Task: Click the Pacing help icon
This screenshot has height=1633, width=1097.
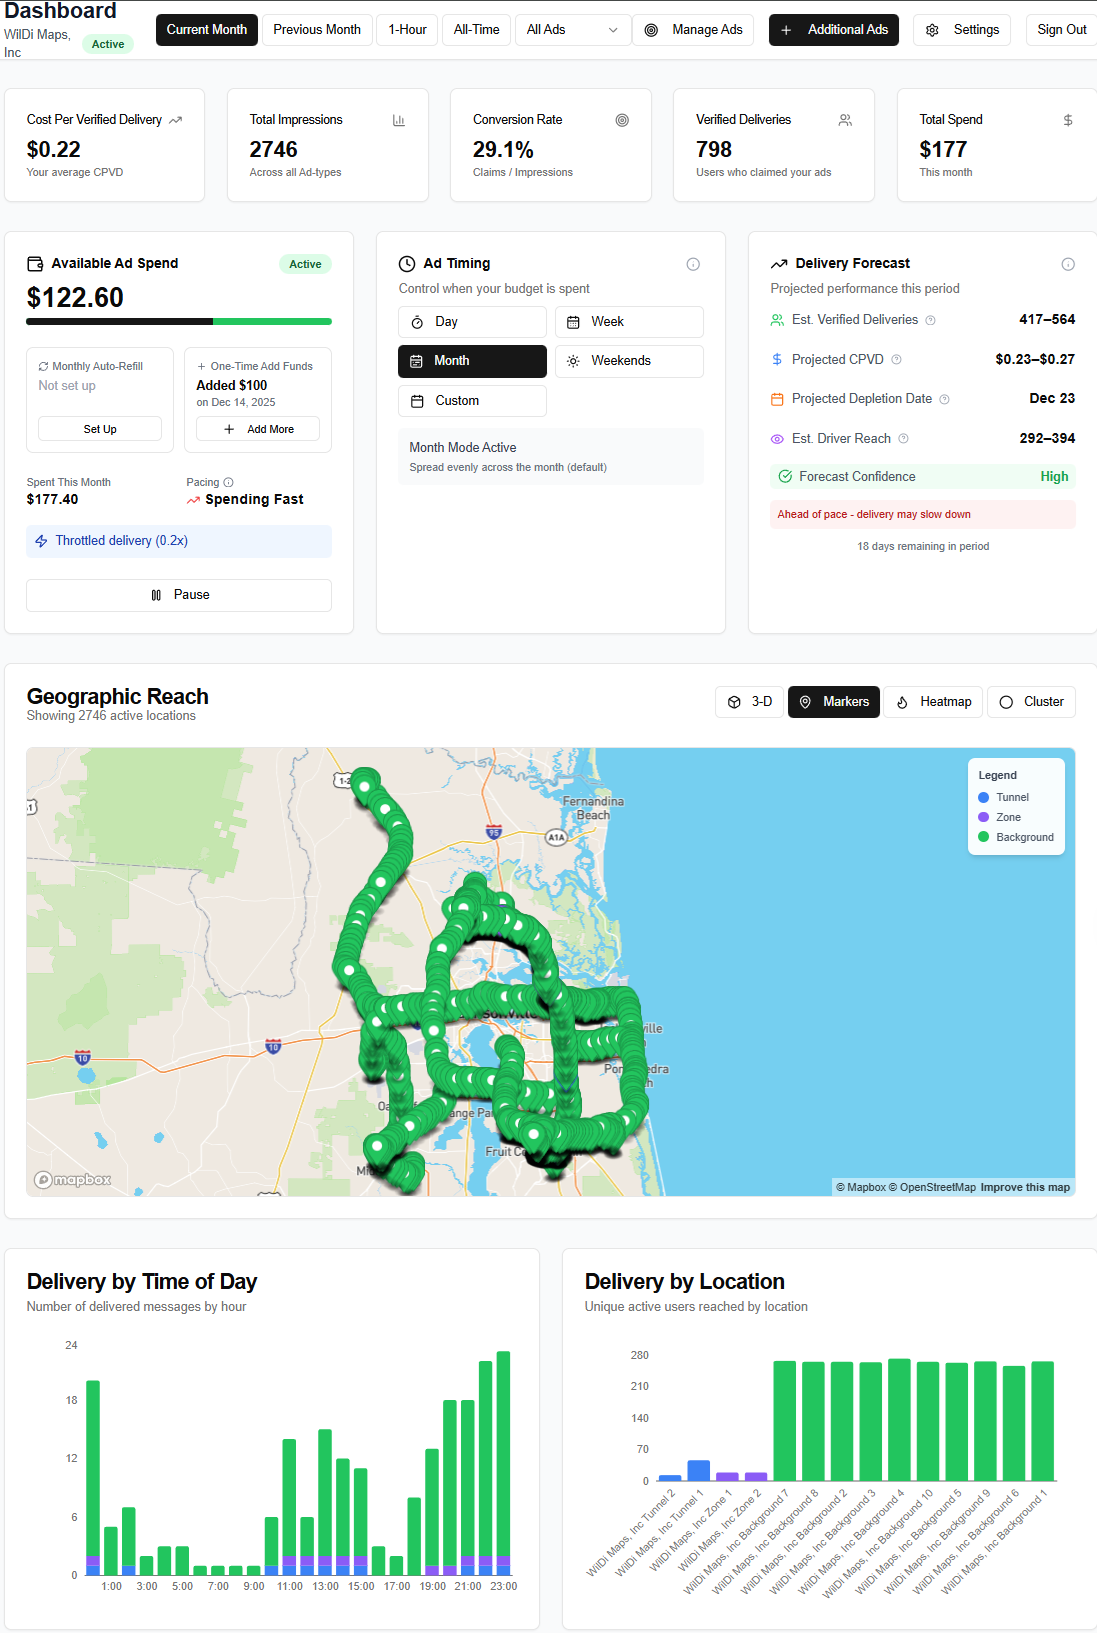Action: [229, 482]
